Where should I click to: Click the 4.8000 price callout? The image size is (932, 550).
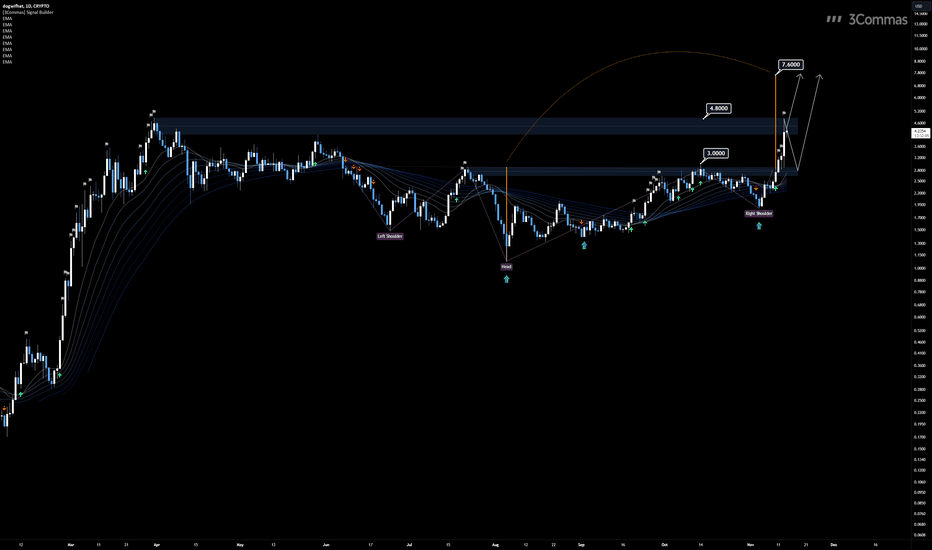pyautogui.click(x=718, y=108)
